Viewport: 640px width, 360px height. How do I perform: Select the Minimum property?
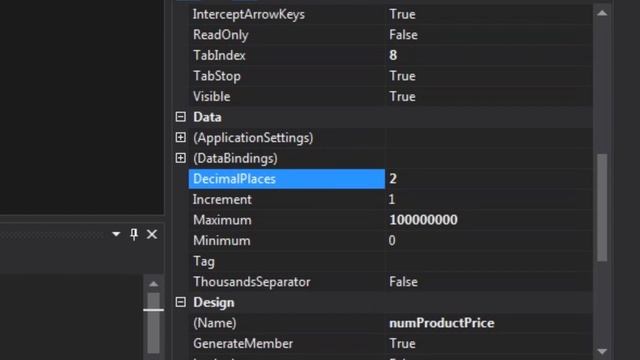click(222, 241)
